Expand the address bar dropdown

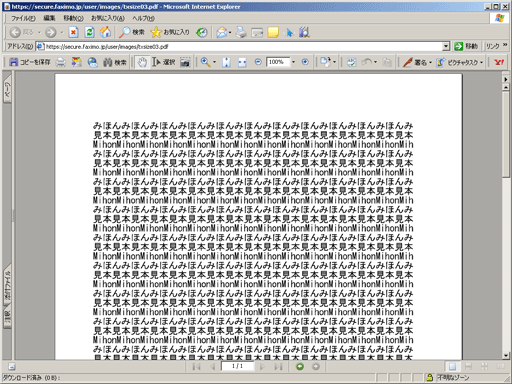[446, 46]
